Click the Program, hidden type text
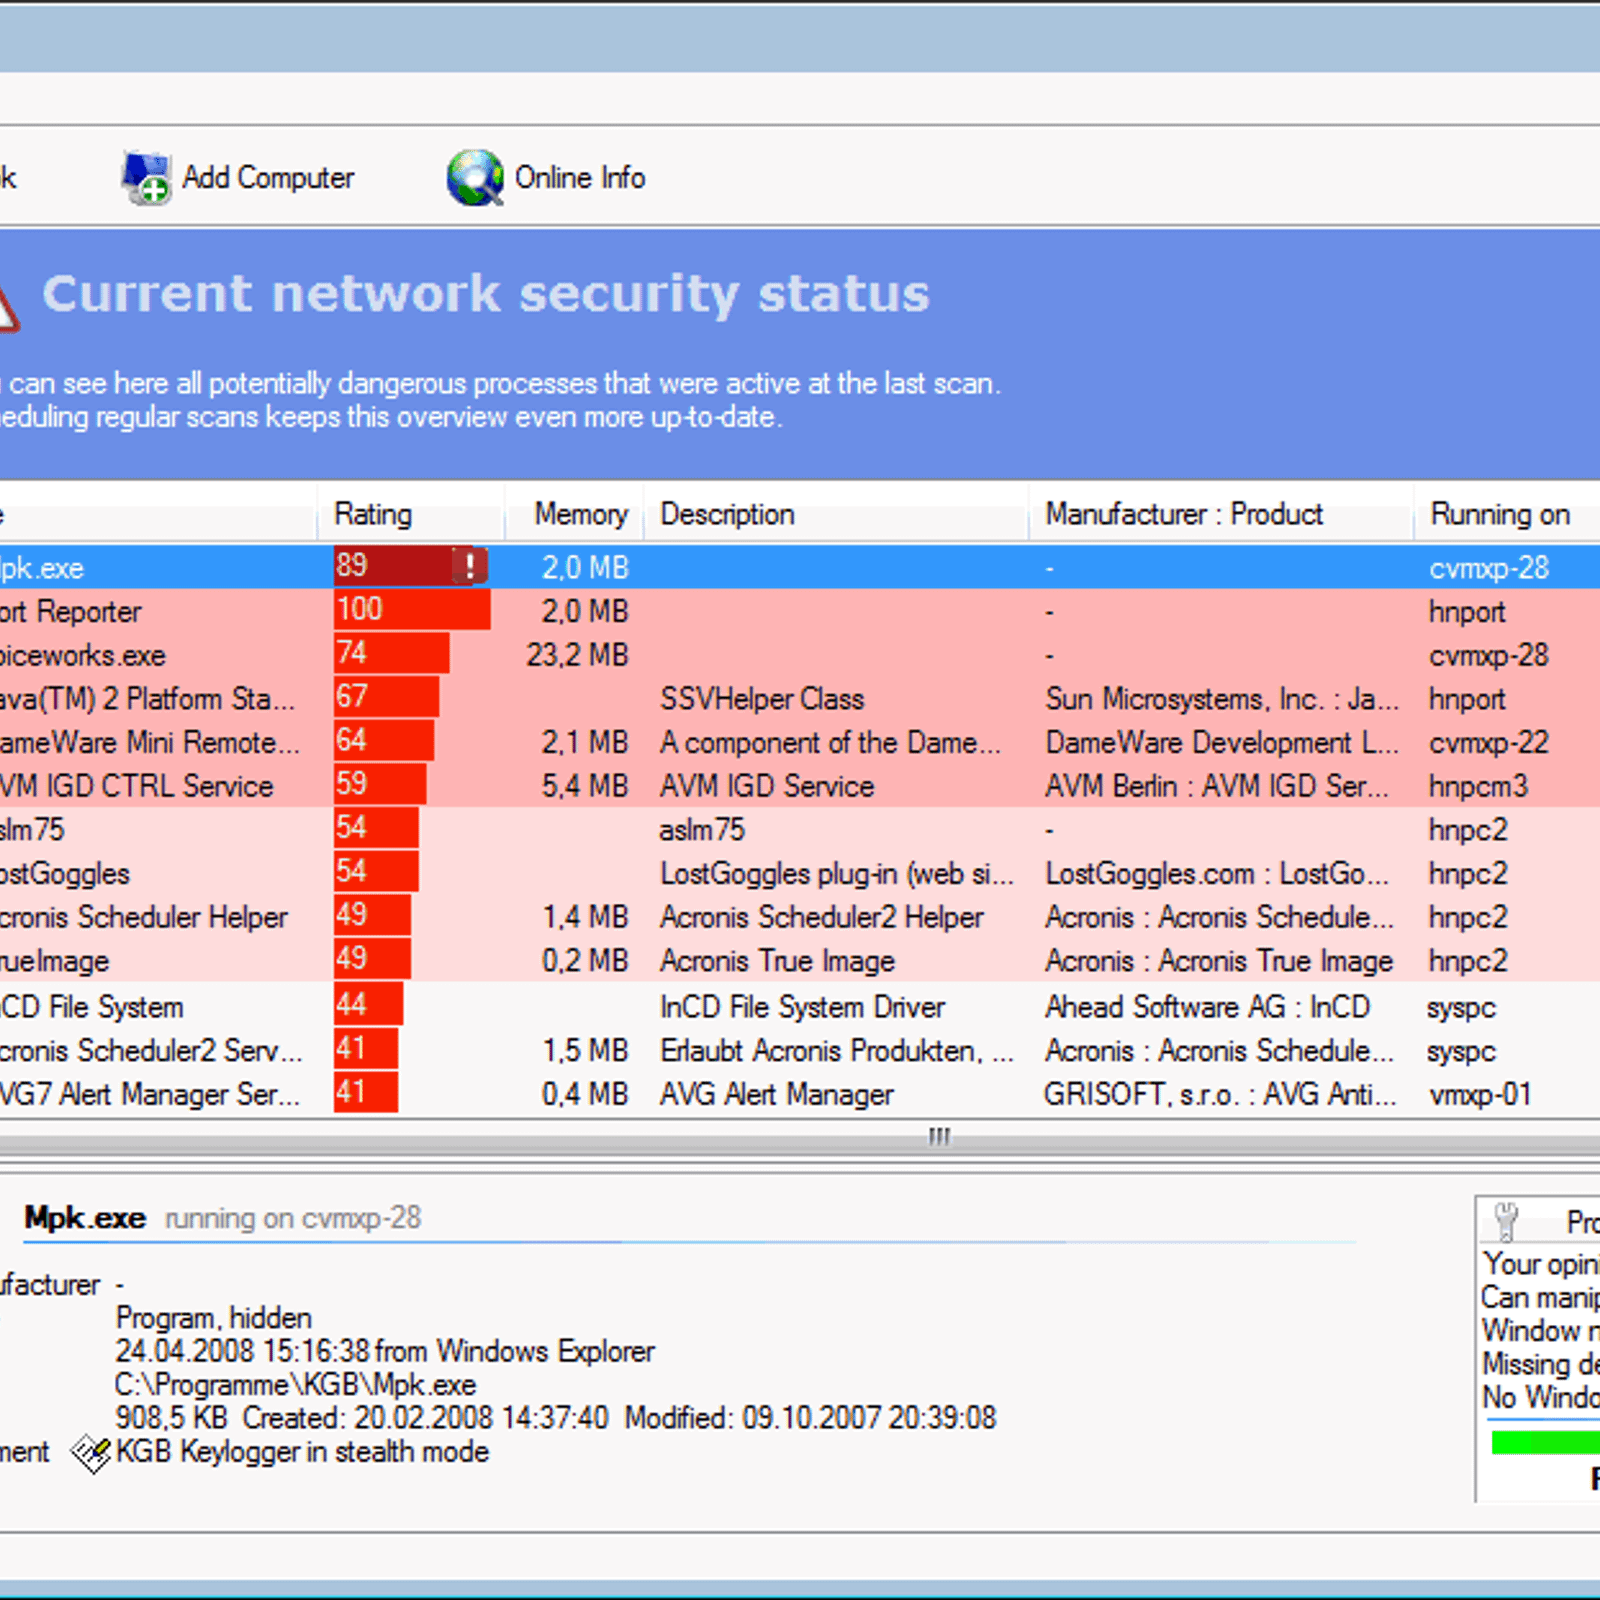Screen dimensions: 1600x1600 click(214, 1318)
